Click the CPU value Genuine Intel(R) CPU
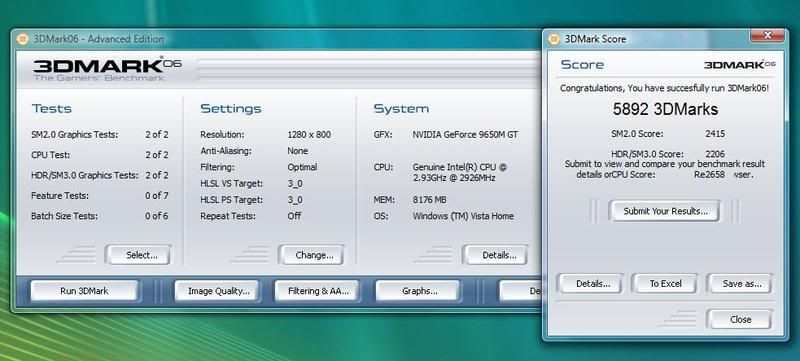The height and width of the screenshot is (361, 800). pos(460,172)
